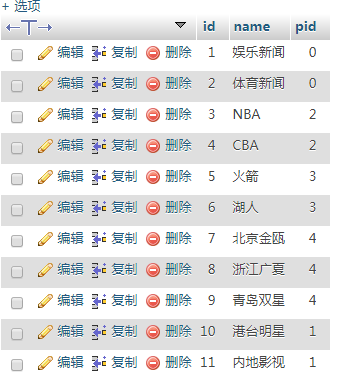Screen dimensions: 362x374
Task: Click pid value in 港台明星 row
Action: 312,331
